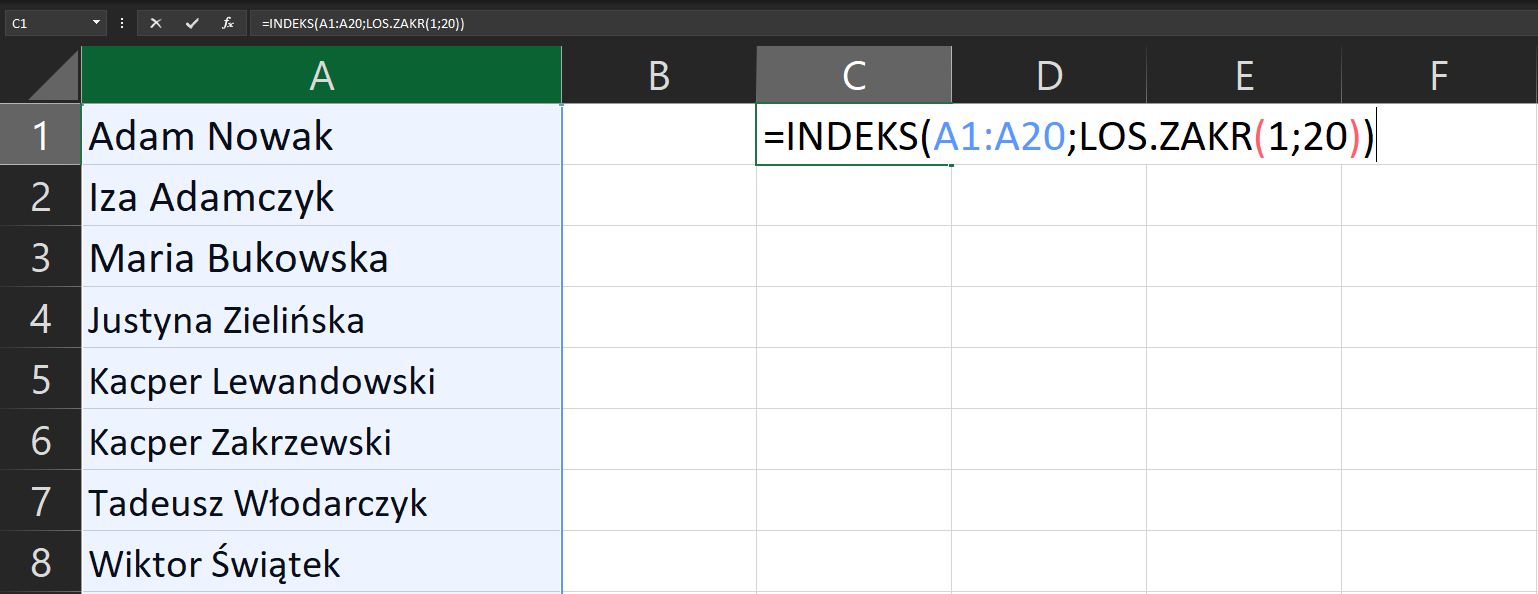Select the column D header
The height and width of the screenshot is (594, 1538).
(1048, 74)
